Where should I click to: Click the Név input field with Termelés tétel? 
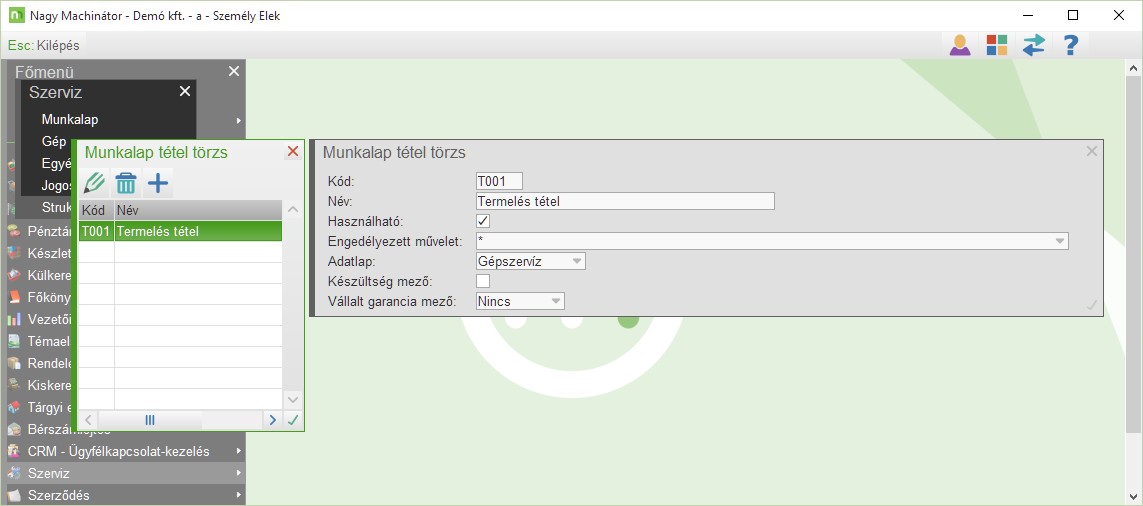(625, 201)
